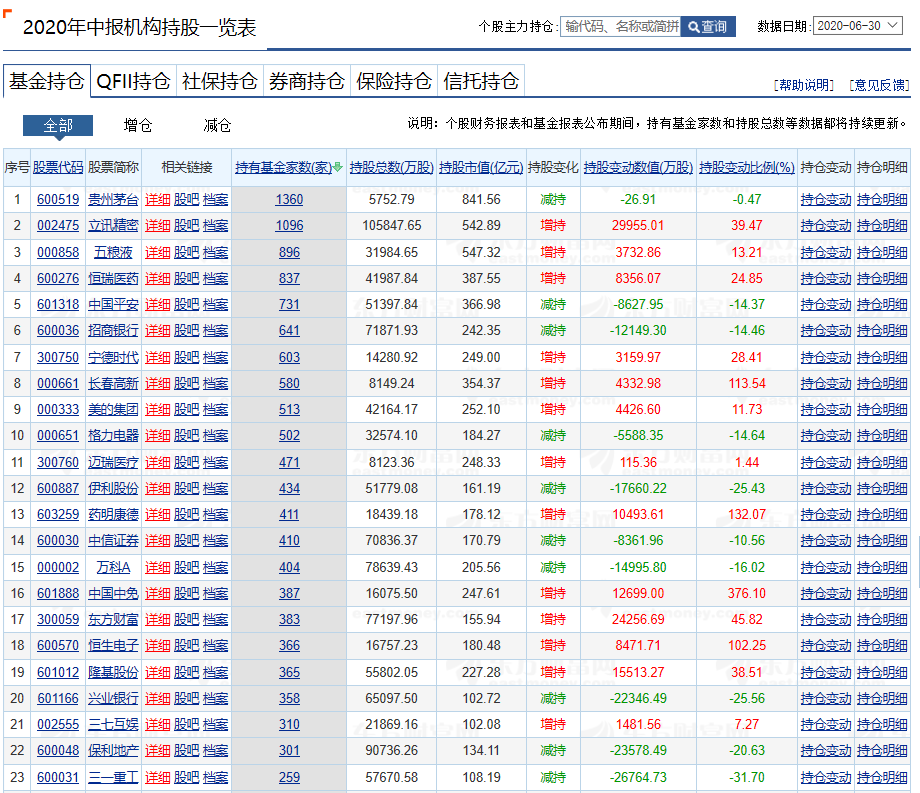Click fund count 366 for 恒生电子
Image resolution: width=920 pixels, height=793 pixels.
point(289,646)
